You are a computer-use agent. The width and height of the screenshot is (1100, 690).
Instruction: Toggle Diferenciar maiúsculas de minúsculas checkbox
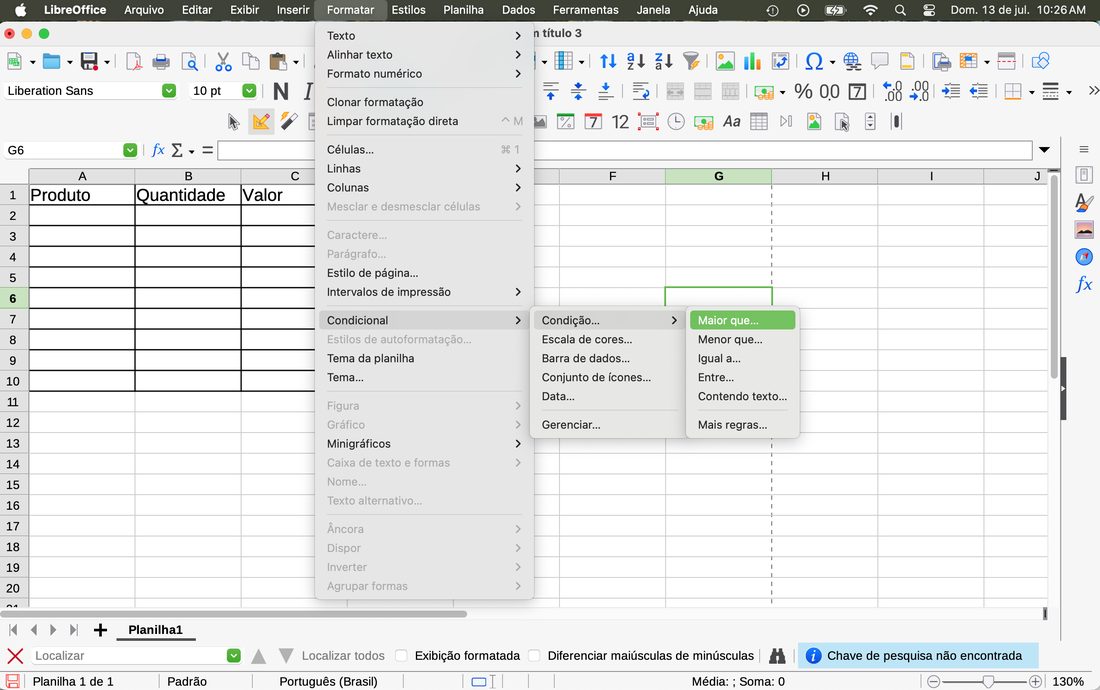click(x=535, y=656)
